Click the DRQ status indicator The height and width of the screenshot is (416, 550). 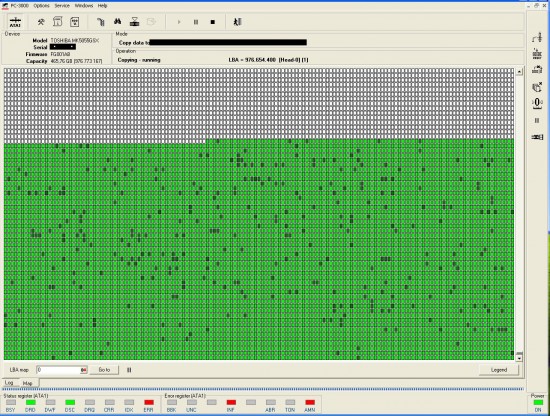89,402
